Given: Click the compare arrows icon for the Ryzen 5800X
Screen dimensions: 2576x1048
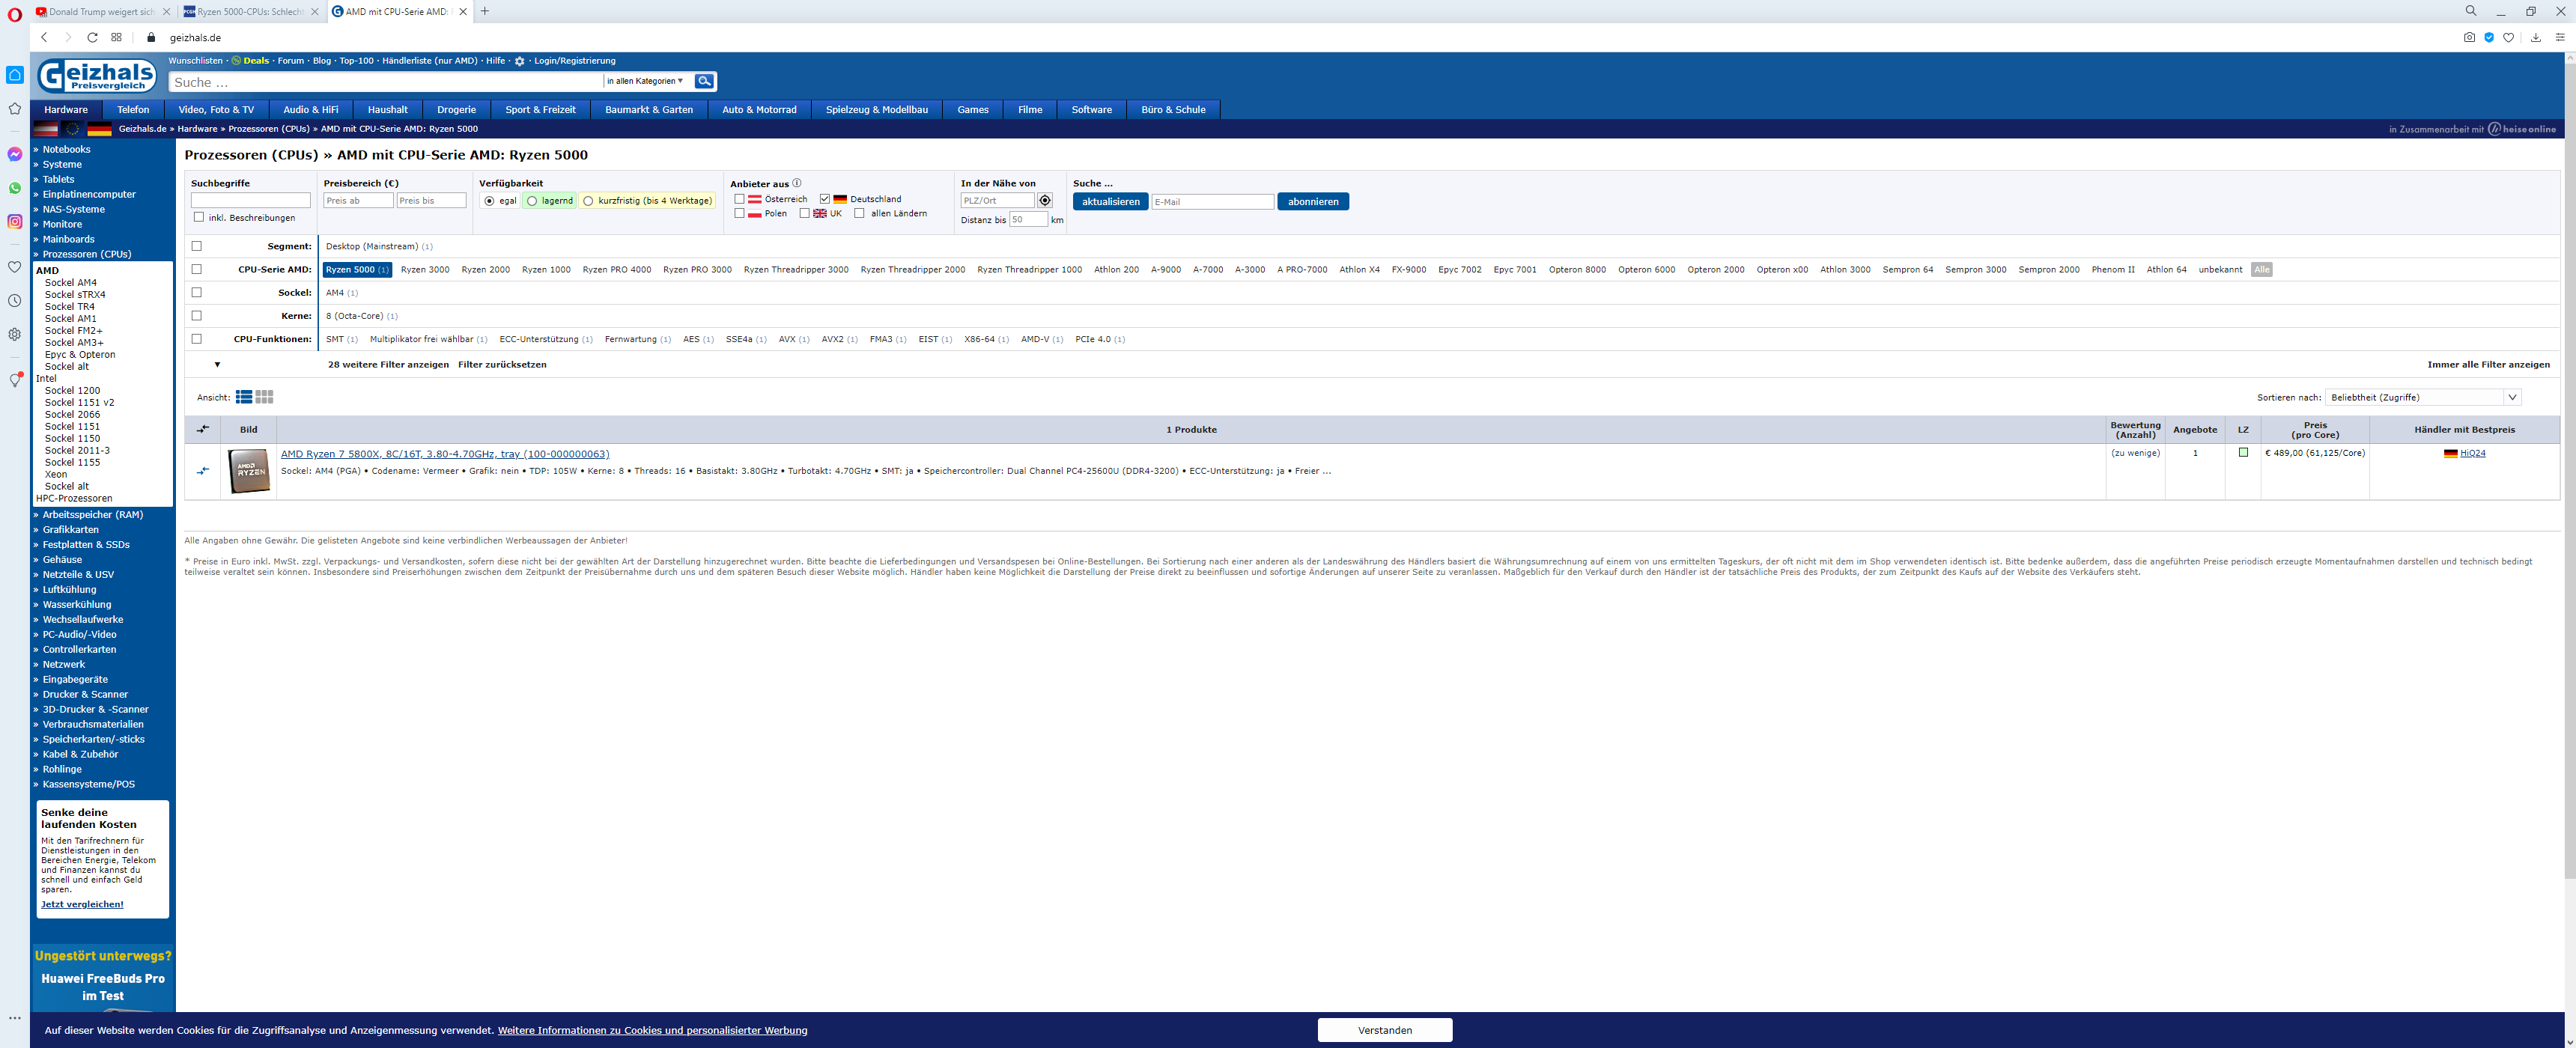Looking at the screenshot, I should (203, 470).
